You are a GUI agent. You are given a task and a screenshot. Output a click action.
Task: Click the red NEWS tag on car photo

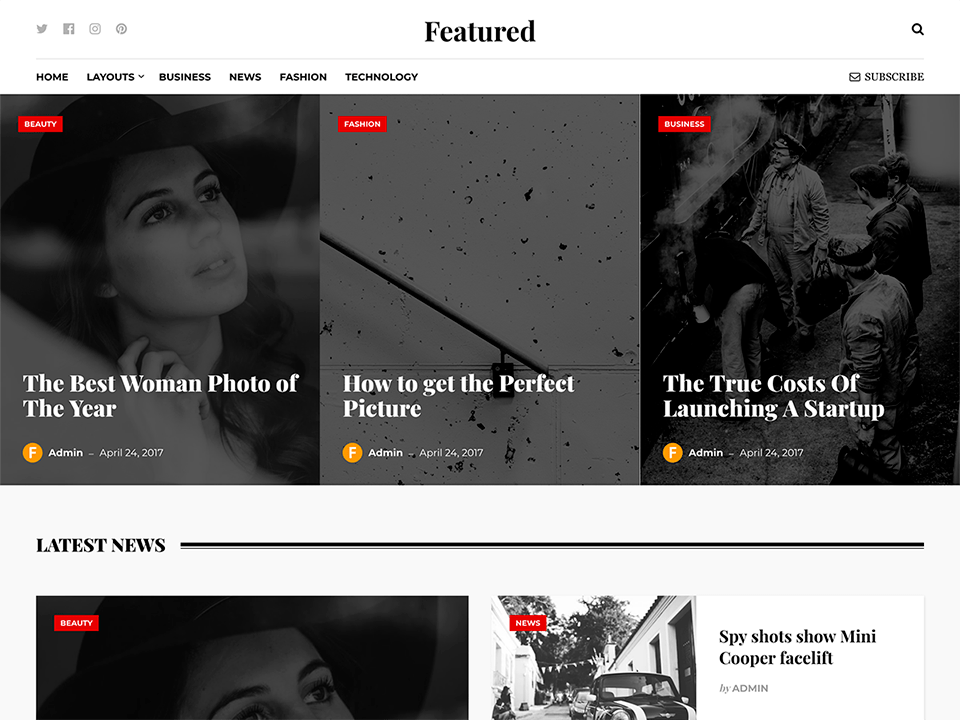pyautogui.click(x=528, y=623)
